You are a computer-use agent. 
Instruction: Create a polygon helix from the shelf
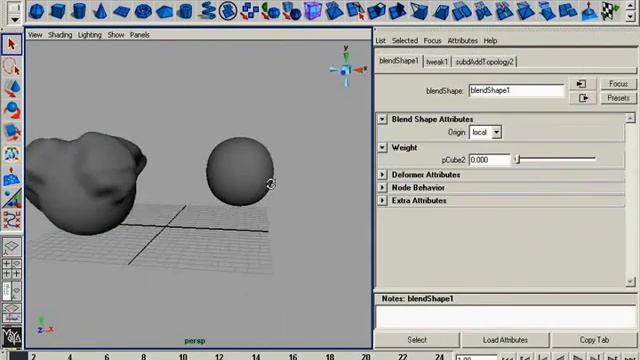[x=207, y=11]
